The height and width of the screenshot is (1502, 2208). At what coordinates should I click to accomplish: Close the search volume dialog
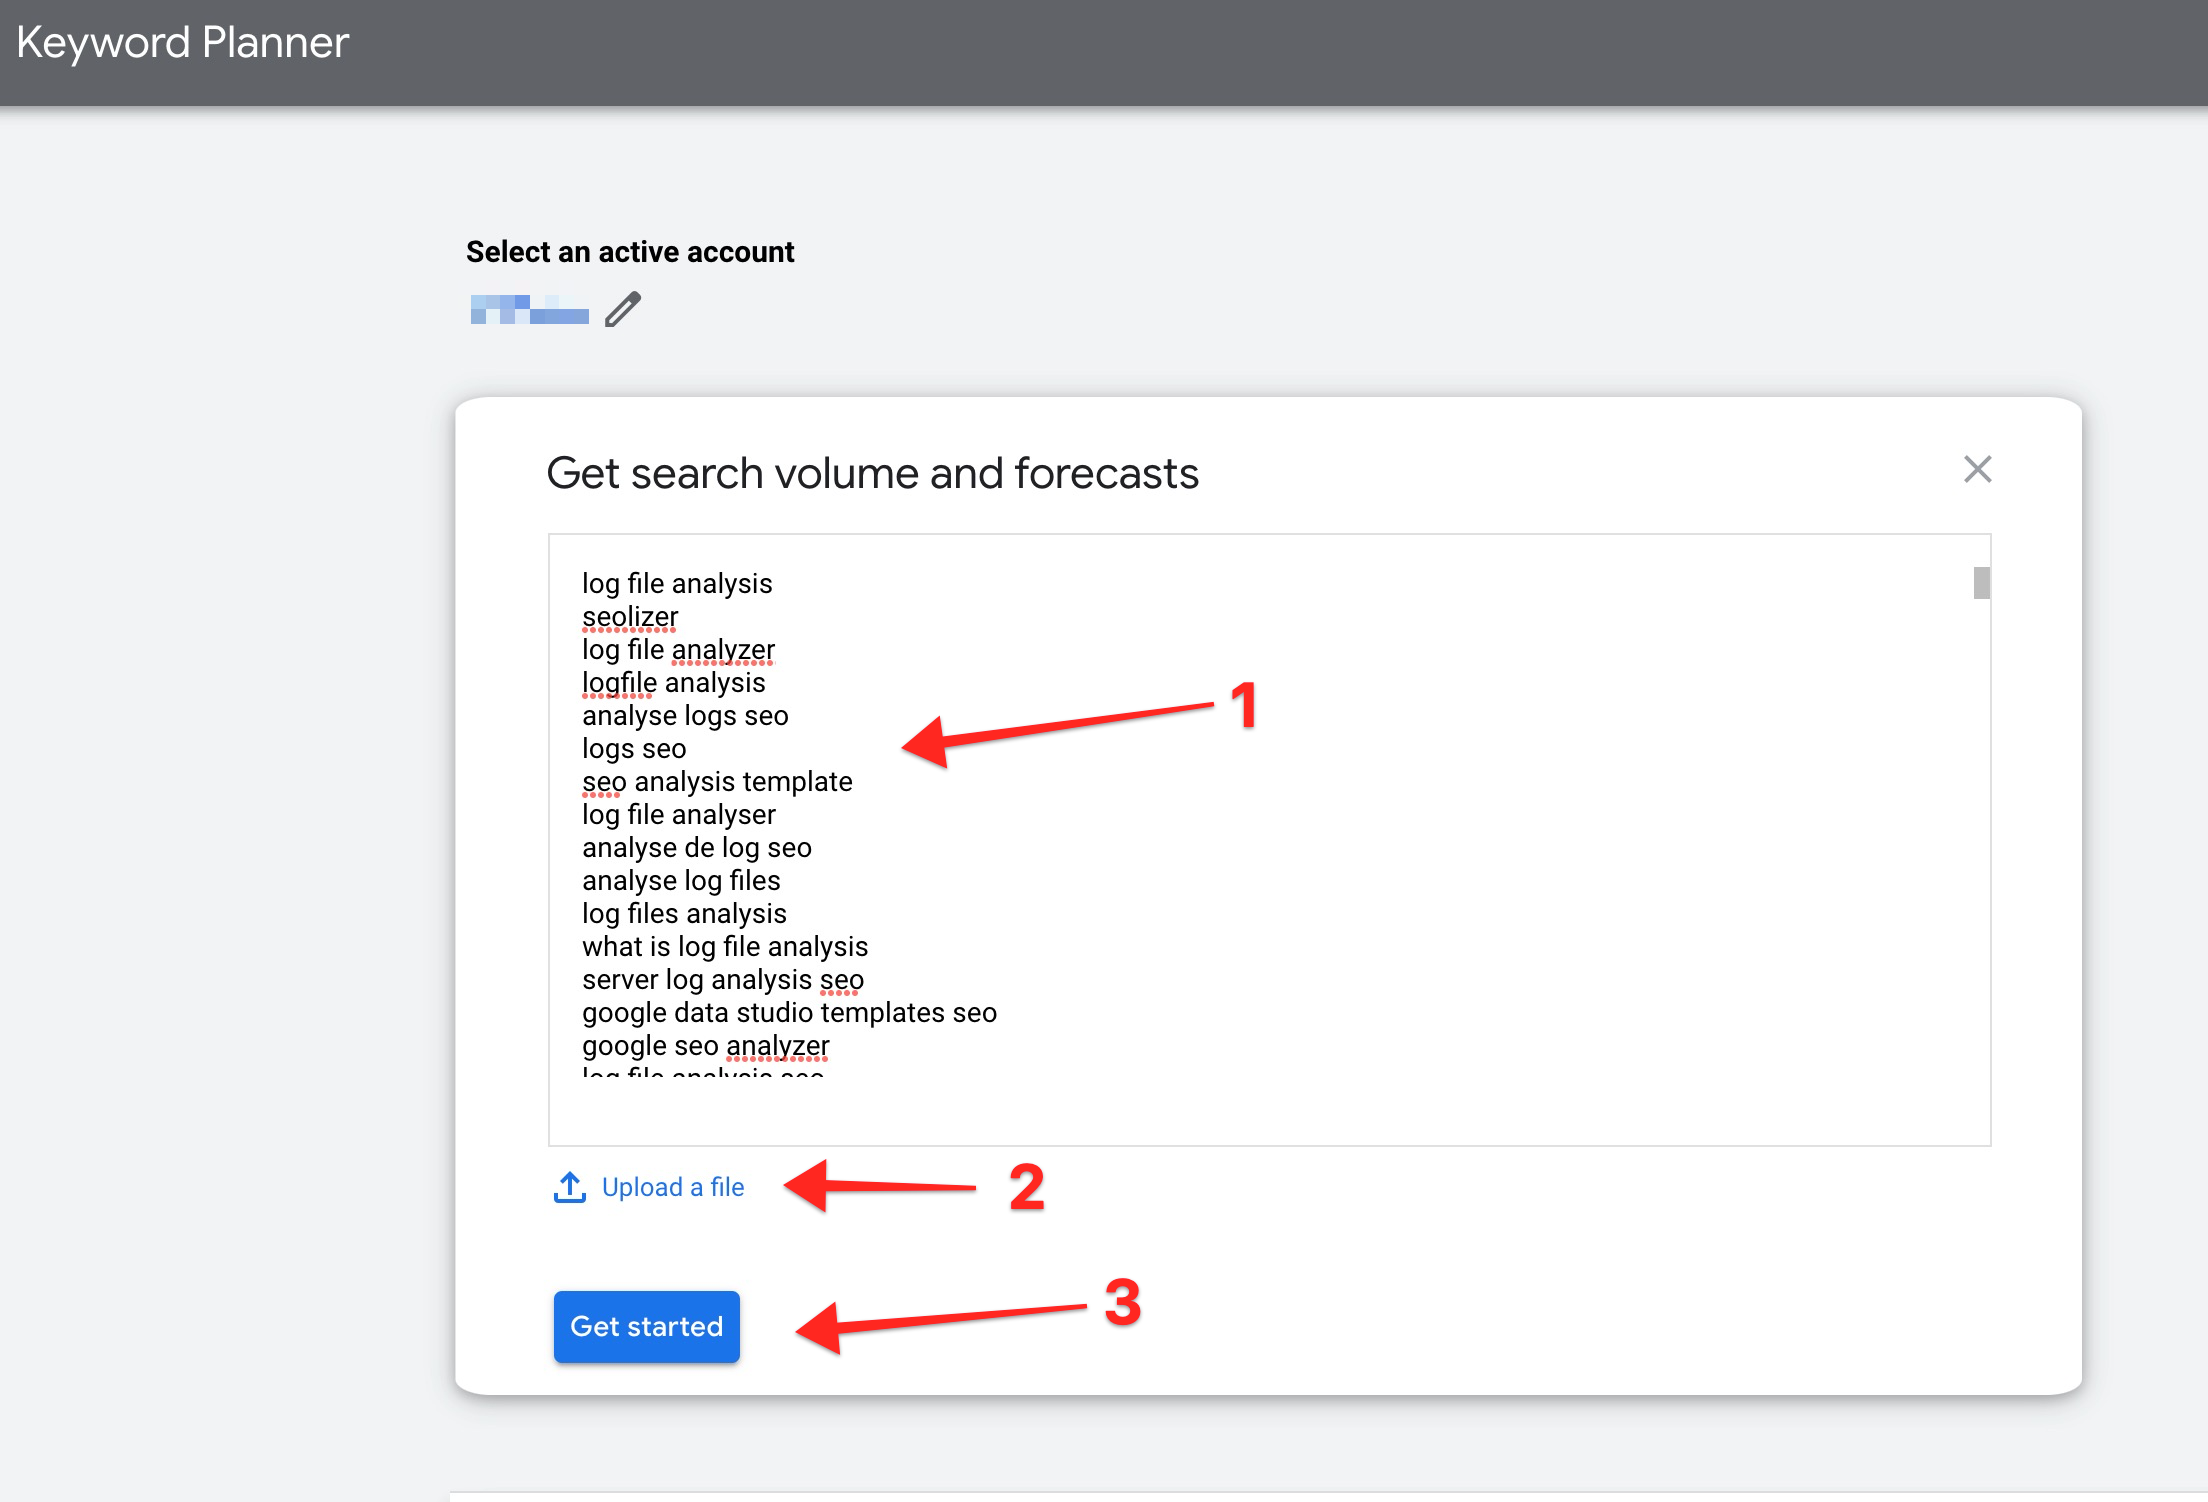pyautogui.click(x=1977, y=469)
